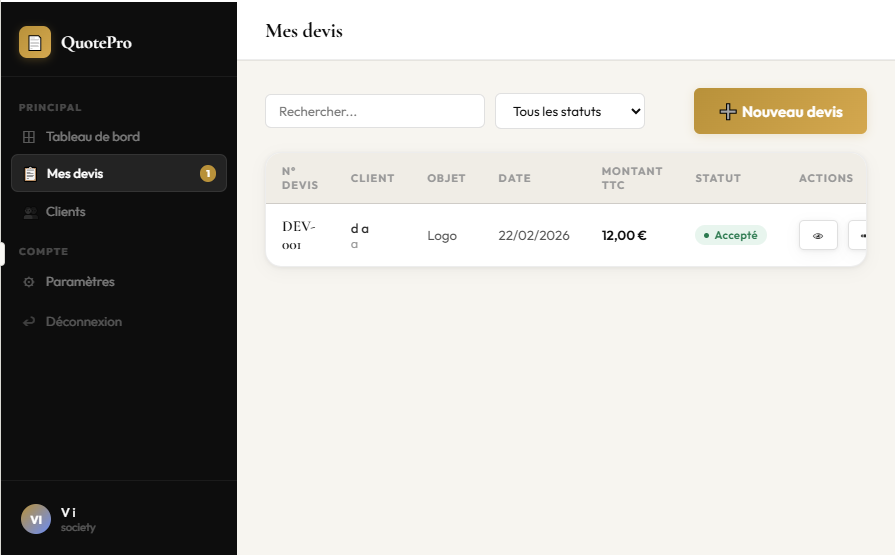Click the QuotePro logo icon
The width and height of the screenshot is (895, 555).
point(35,42)
